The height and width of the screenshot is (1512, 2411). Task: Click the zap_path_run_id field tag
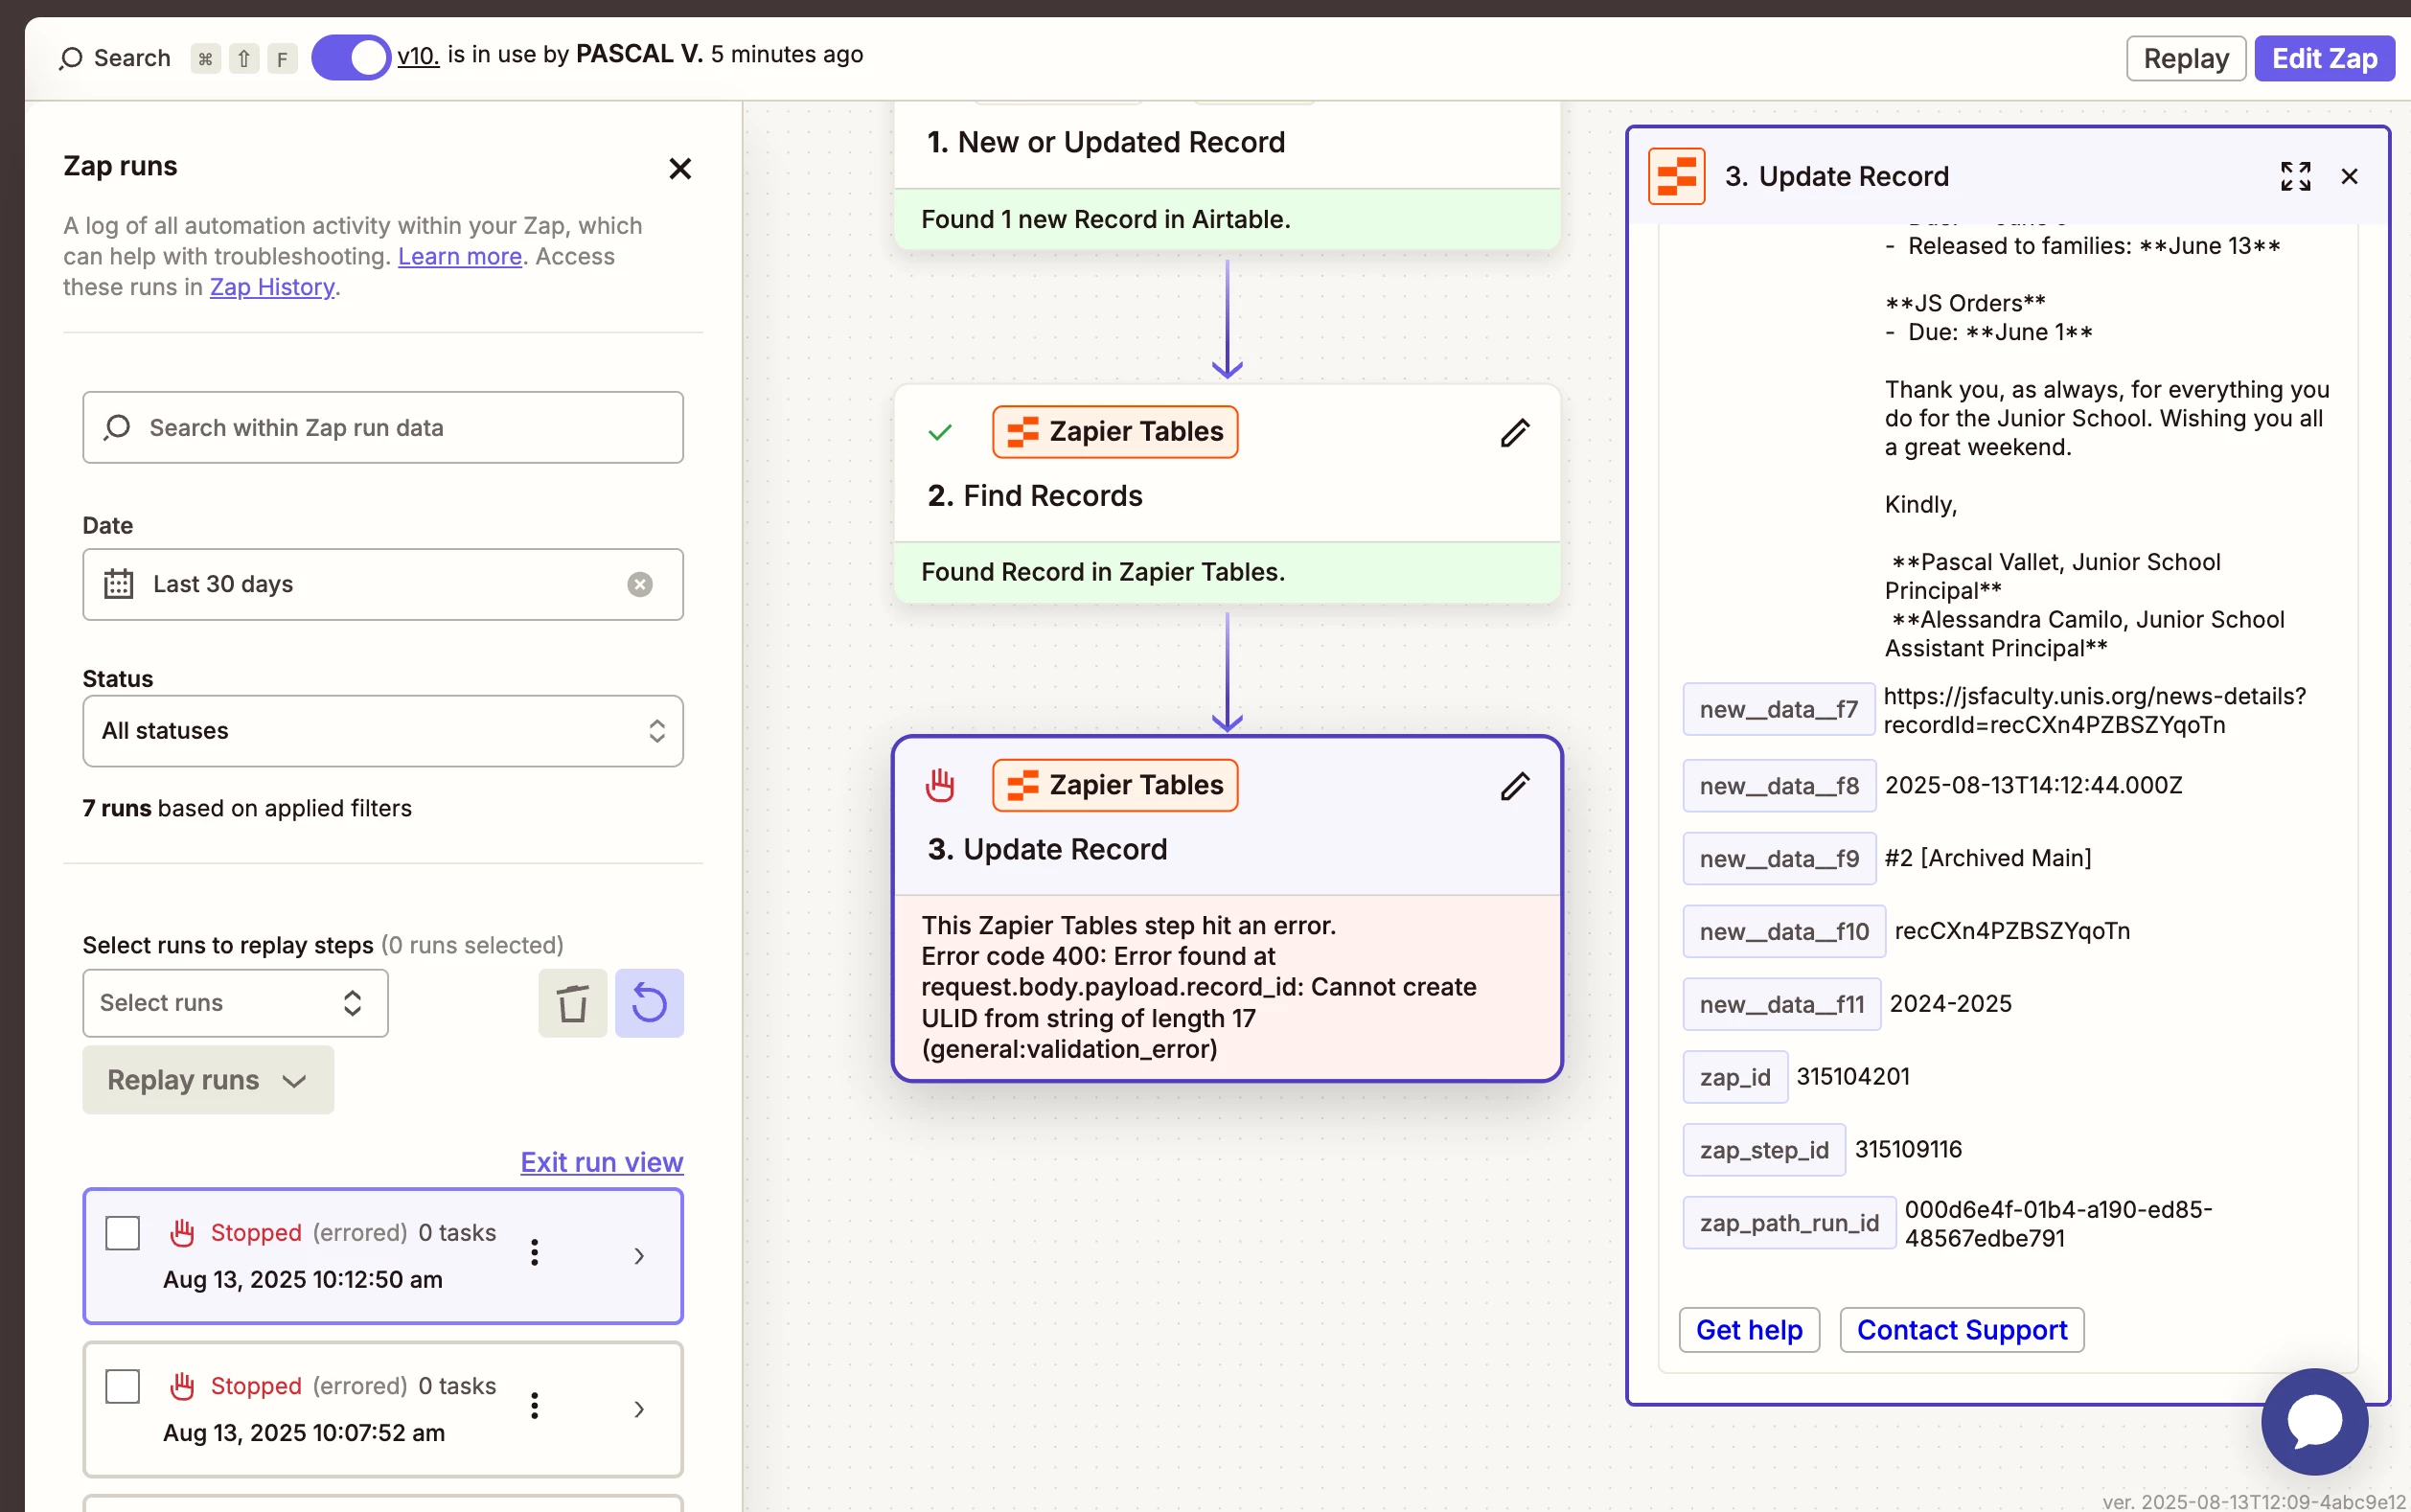tap(1788, 1223)
